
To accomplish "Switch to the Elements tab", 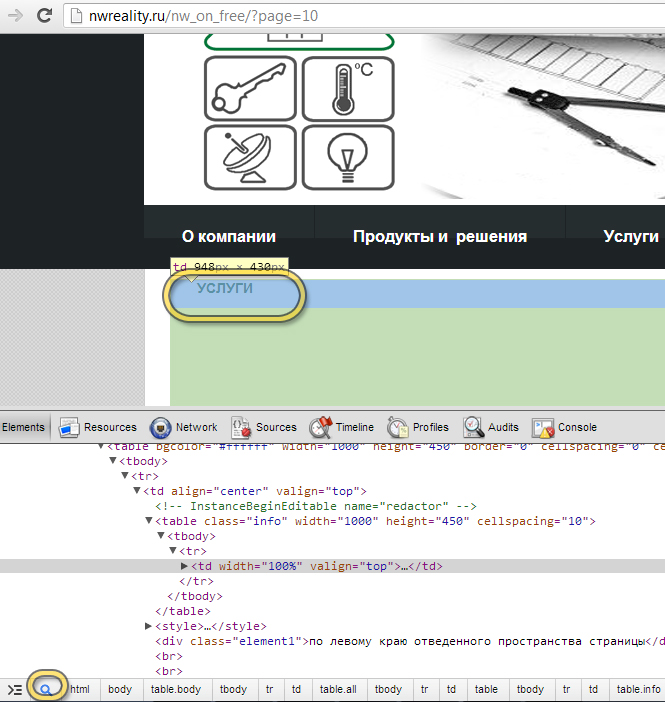I will 23,427.
